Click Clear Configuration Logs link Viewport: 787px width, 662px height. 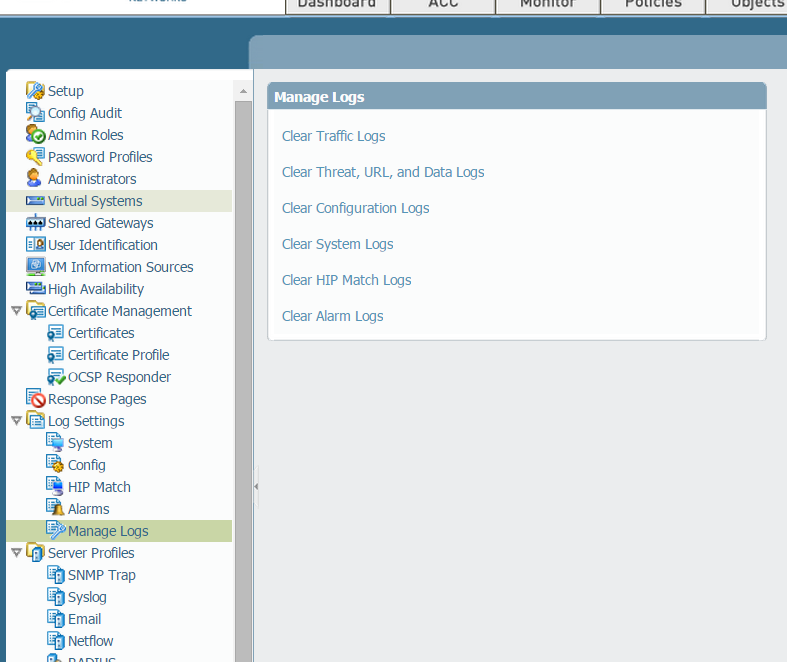(x=355, y=208)
